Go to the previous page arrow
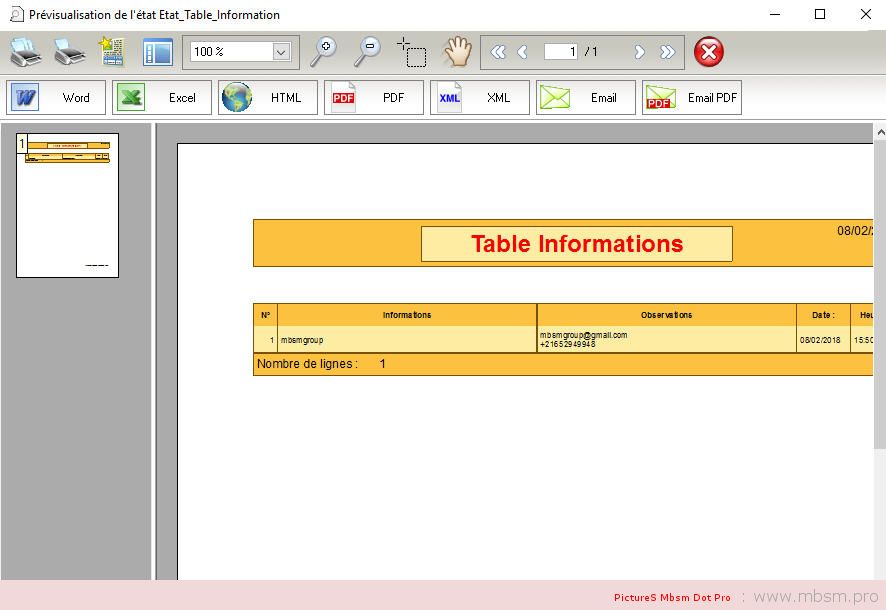 (521, 52)
